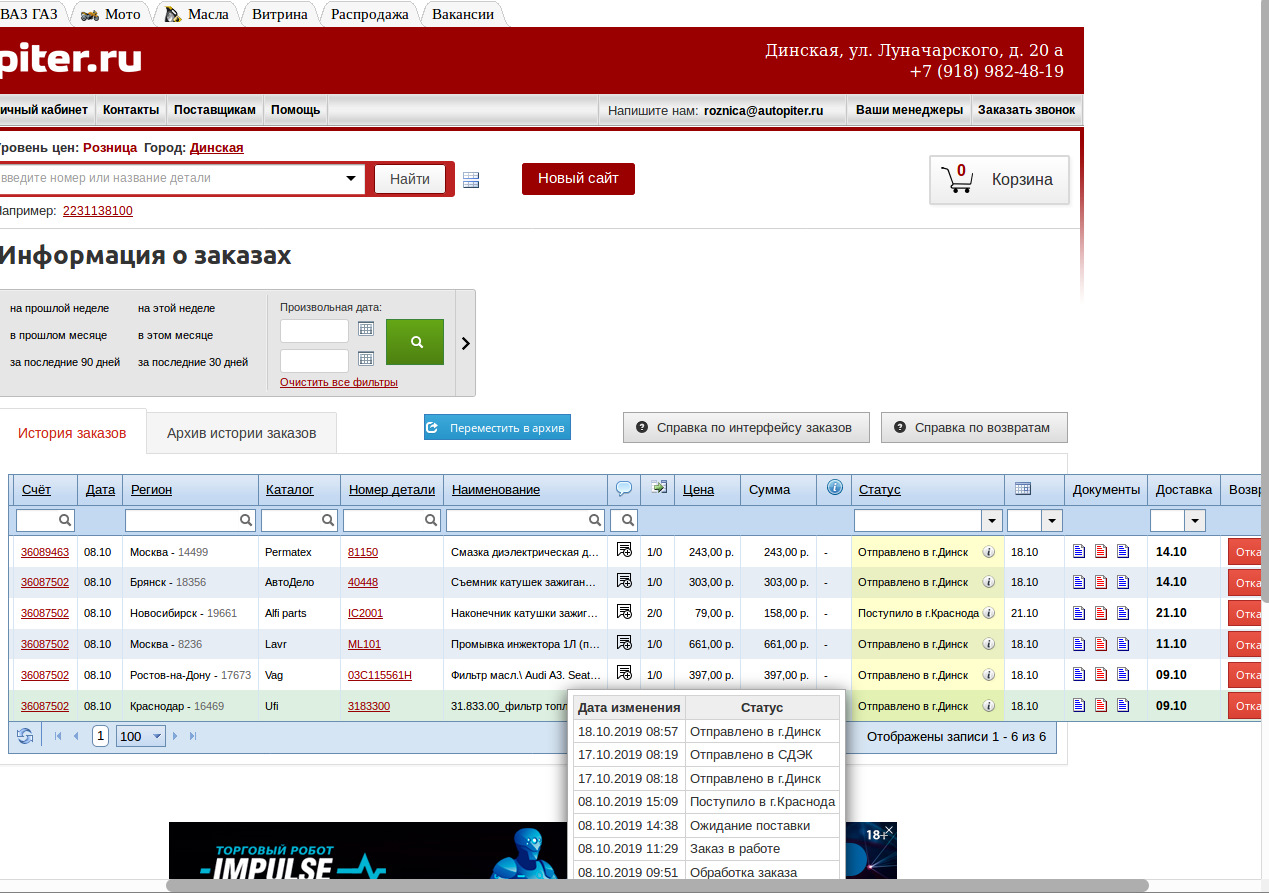Screen dimensions: 1269x893
Task: Open the red document icon in Ufi row
Action: pyautogui.click(x=1101, y=706)
